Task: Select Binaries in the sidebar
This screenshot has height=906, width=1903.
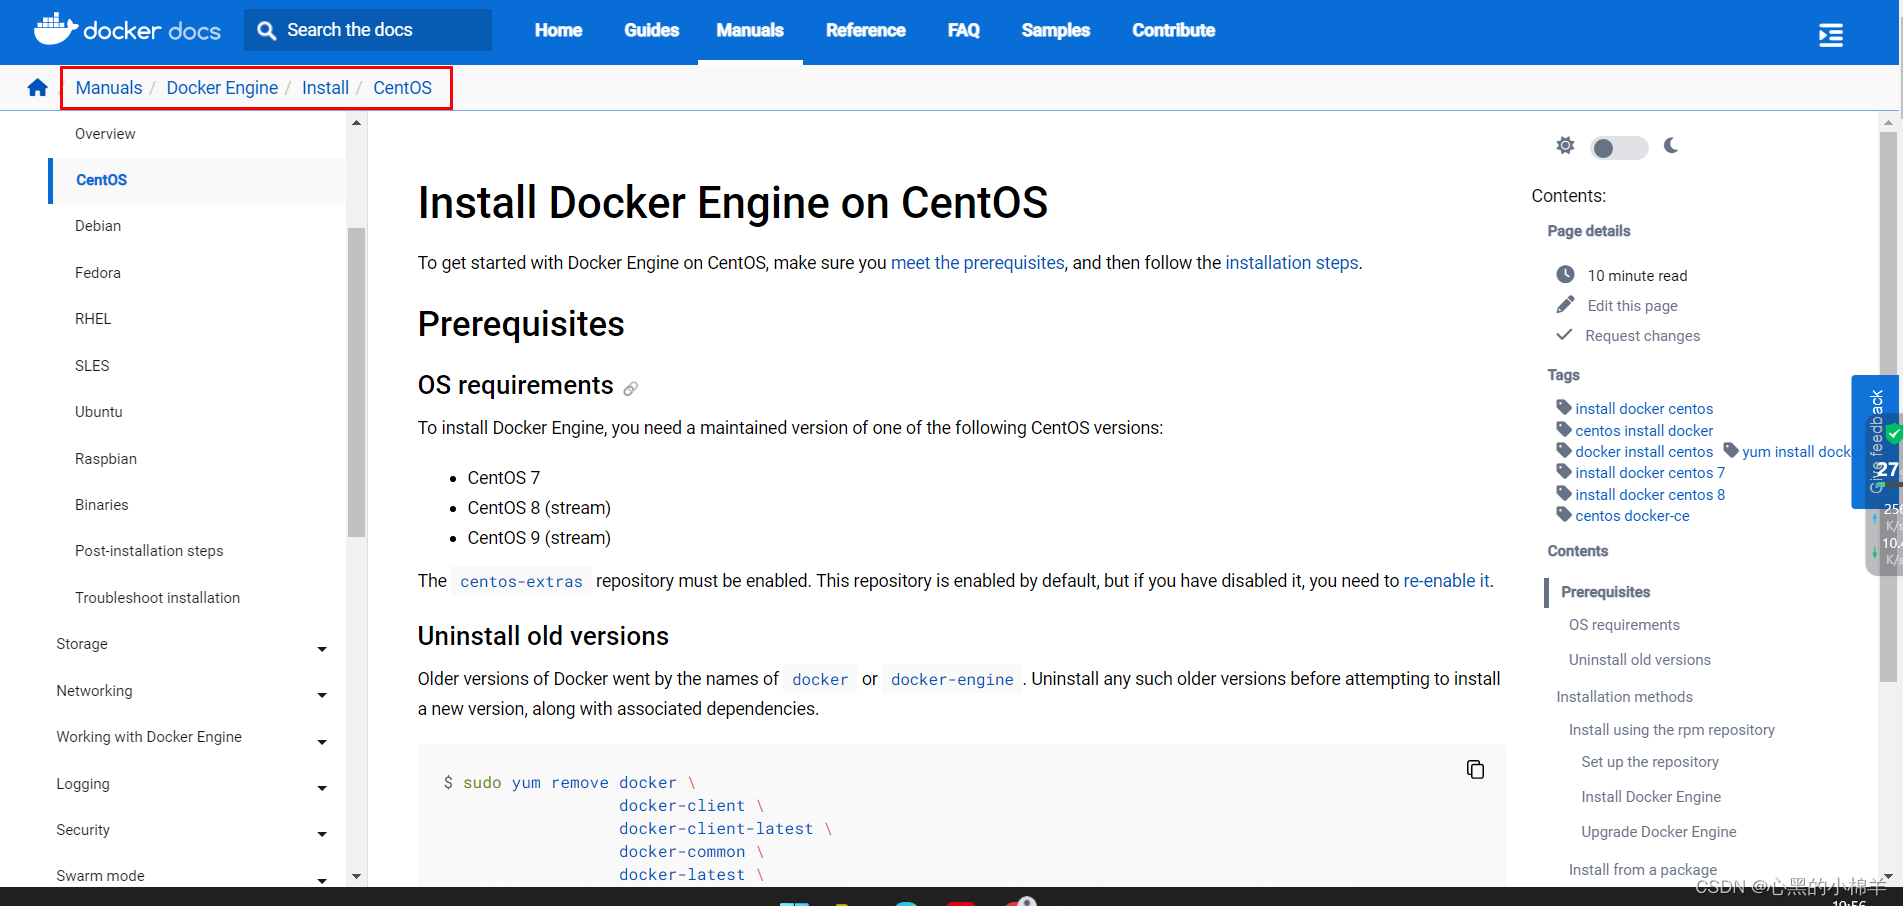Action: (102, 505)
